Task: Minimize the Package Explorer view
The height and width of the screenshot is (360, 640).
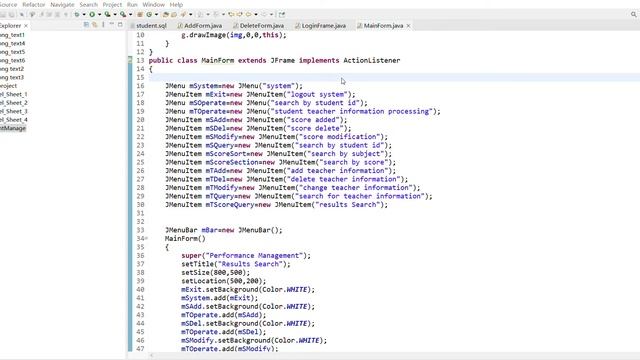Action: 111,24
